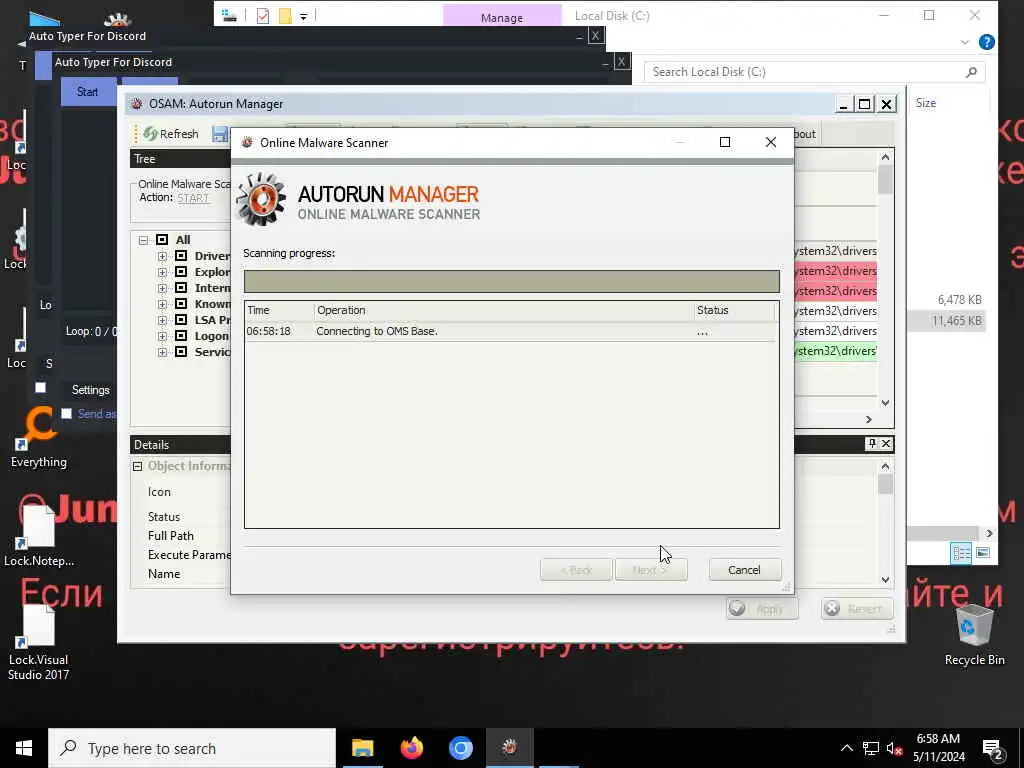The width and height of the screenshot is (1024, 768).
Task: Click the network icon in system tray
Action: pyautogui.click(x=871, y=749)
